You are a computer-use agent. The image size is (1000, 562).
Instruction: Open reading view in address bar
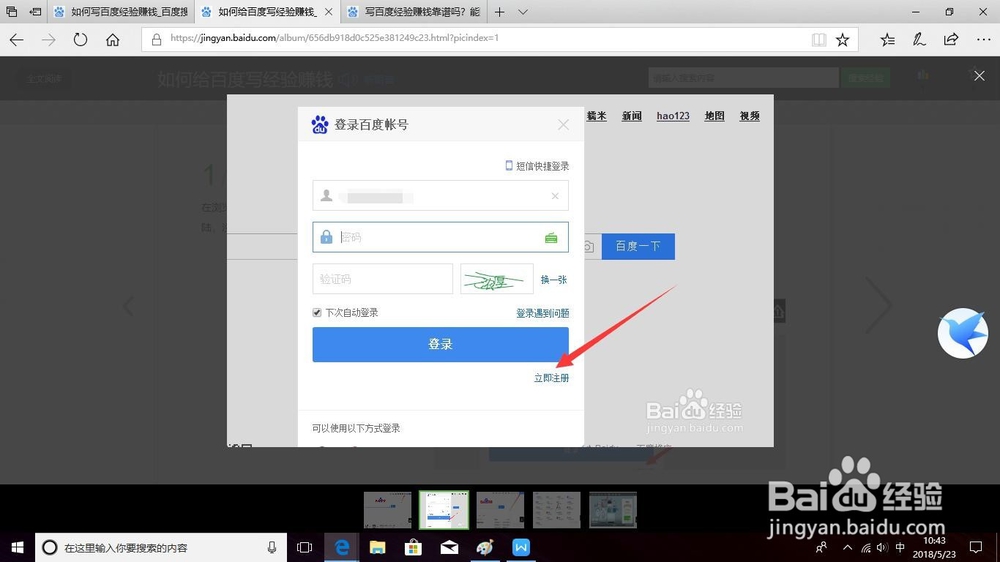pos(818,40)
